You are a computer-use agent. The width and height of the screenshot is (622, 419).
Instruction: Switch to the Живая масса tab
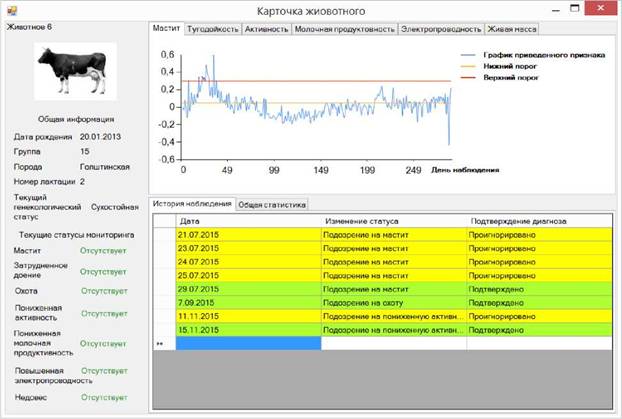[x=512, y=29]
